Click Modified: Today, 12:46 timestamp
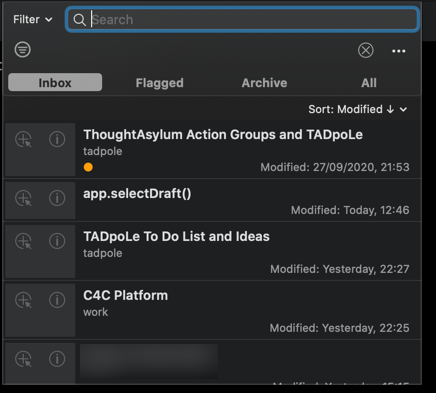This screenshot has width=436, height=393. [x=350, y=210]
